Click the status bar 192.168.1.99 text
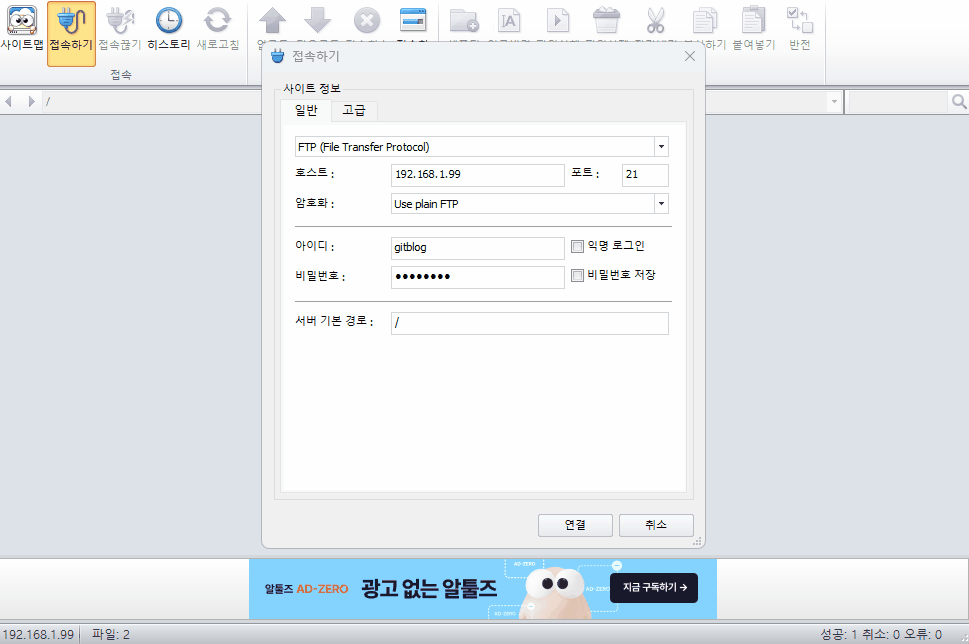 (38, 635)
